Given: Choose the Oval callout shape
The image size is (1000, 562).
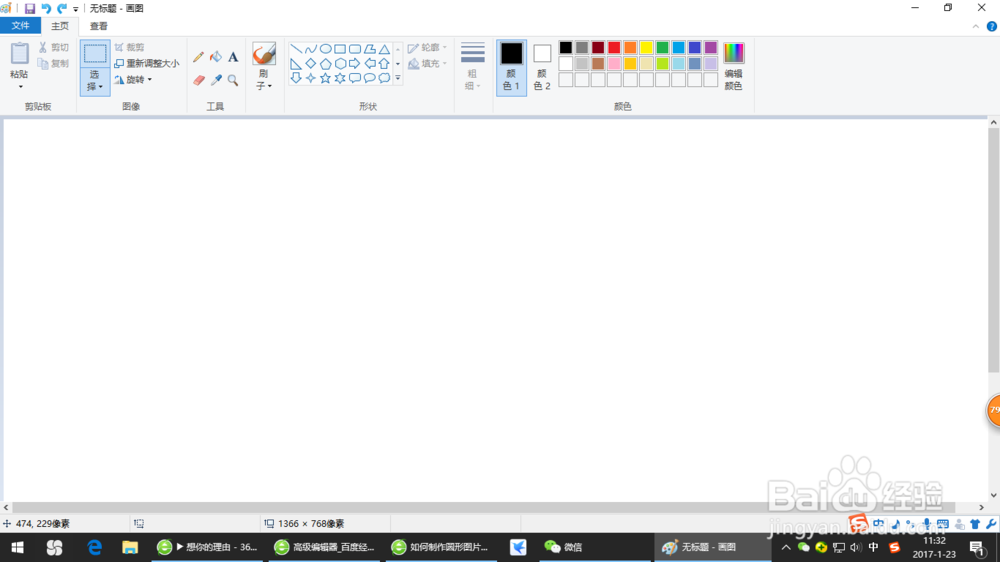Looking at the screenshot, I should pyautogui.click(x=369, y=78).
